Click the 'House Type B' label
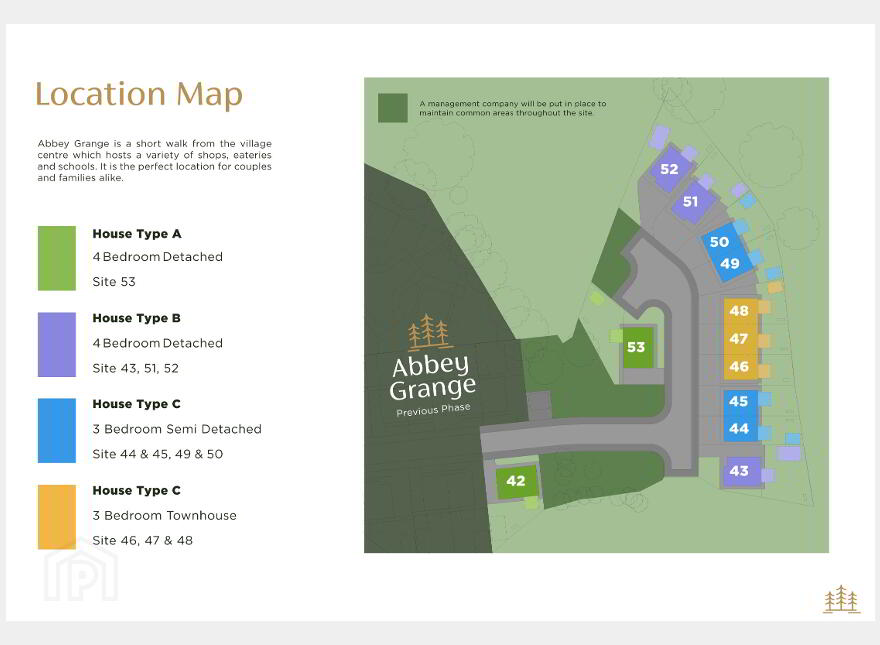Viewport: 880px width, 645px height. [136, 318]
